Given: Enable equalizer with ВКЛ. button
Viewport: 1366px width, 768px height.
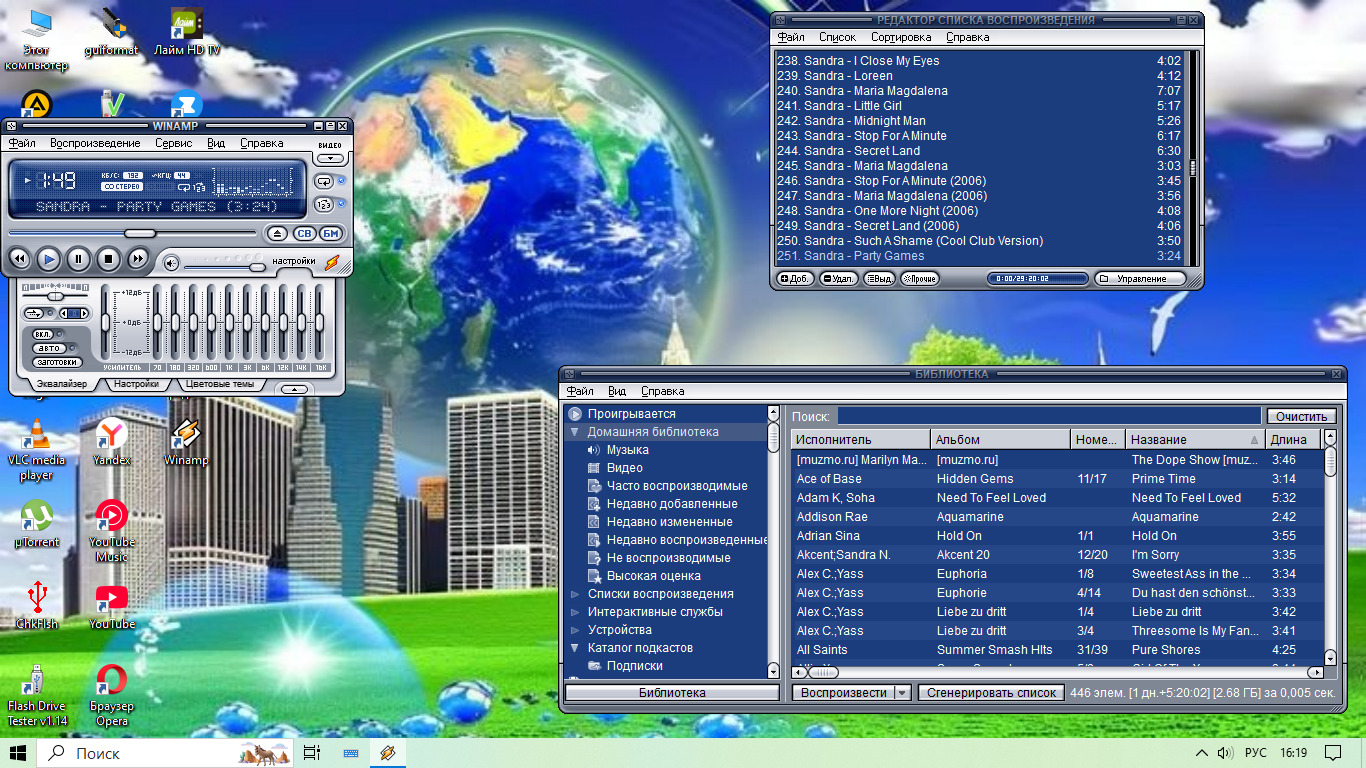Looking at the screenshot, I should (x=44, y=334).
